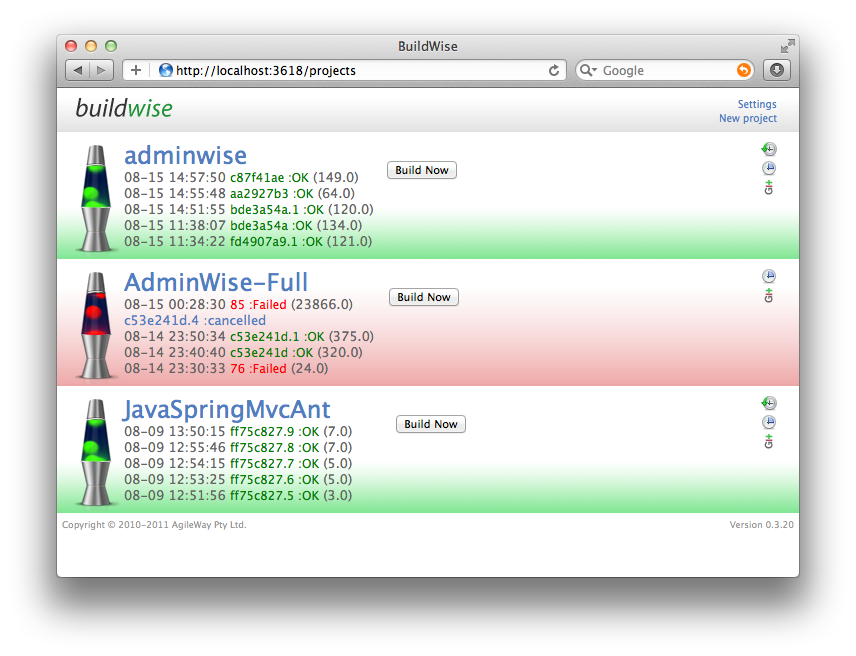Add bookmark with the plus button
Image resolution: width=856 pixels, height=656 pixels.
coord(136,70)
